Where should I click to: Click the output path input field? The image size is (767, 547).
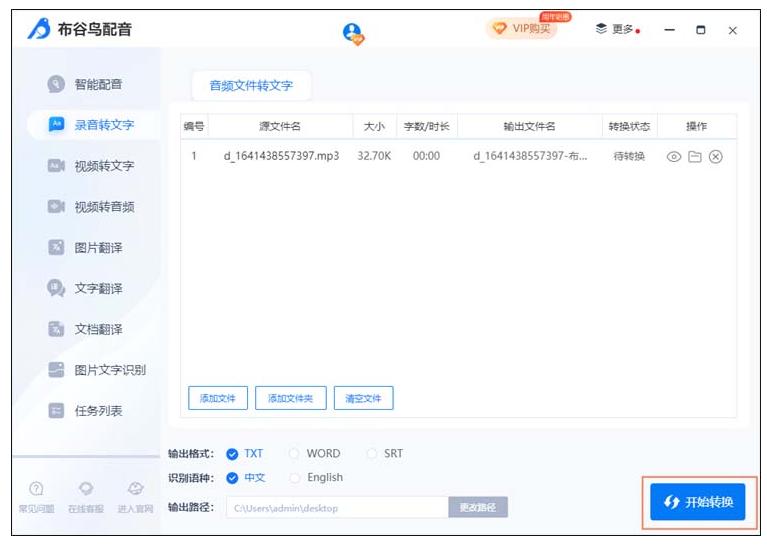336,508
